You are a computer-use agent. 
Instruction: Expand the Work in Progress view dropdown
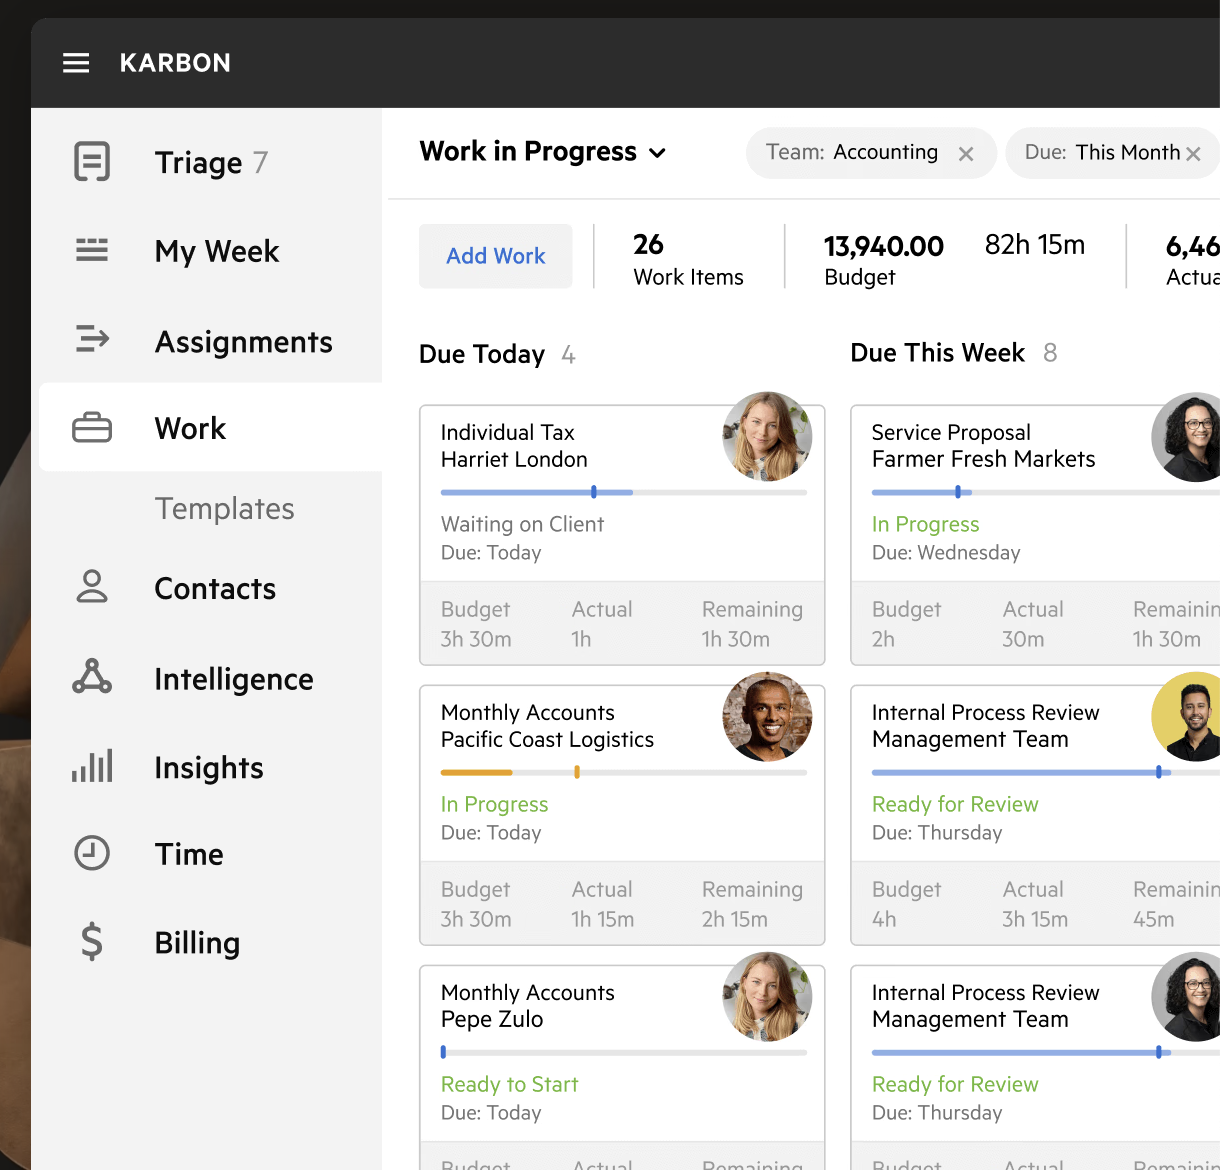657,153
